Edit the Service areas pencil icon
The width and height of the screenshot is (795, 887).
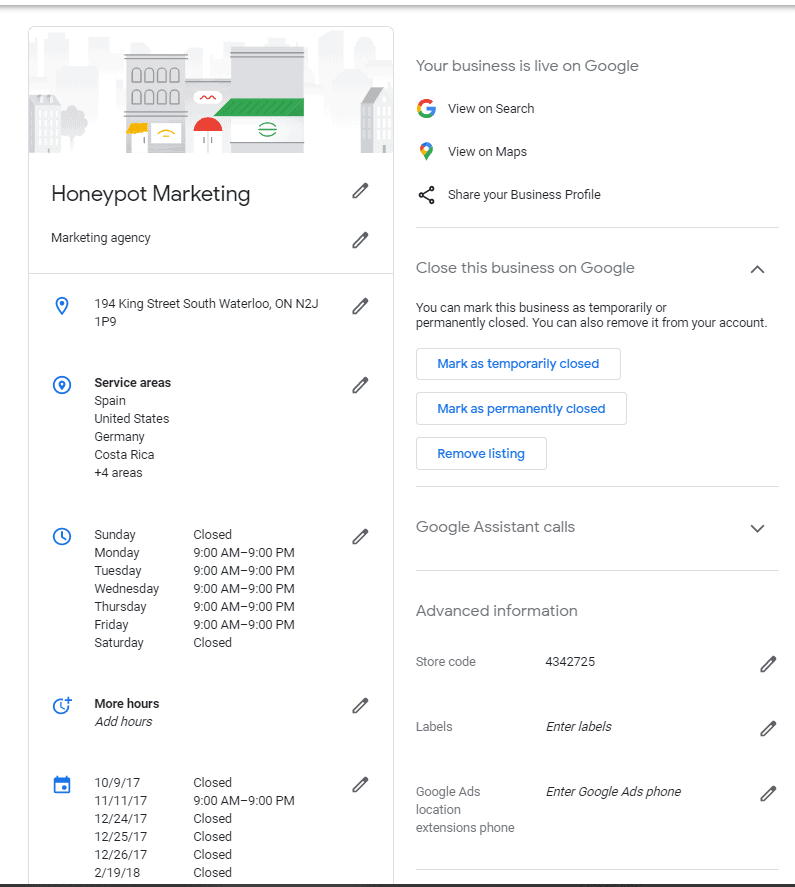click(x=360, y=385)
